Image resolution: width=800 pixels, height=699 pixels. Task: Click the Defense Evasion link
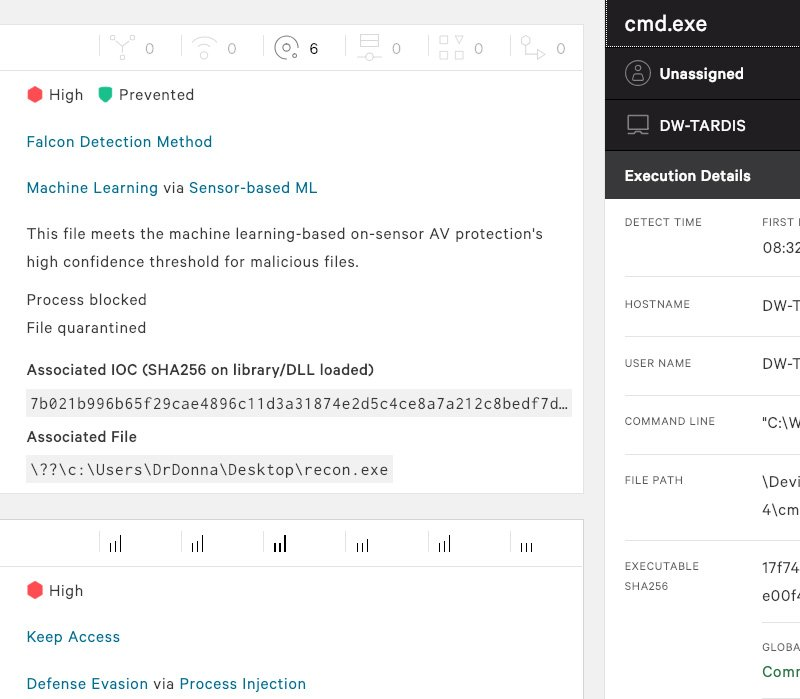pos(87,684)
